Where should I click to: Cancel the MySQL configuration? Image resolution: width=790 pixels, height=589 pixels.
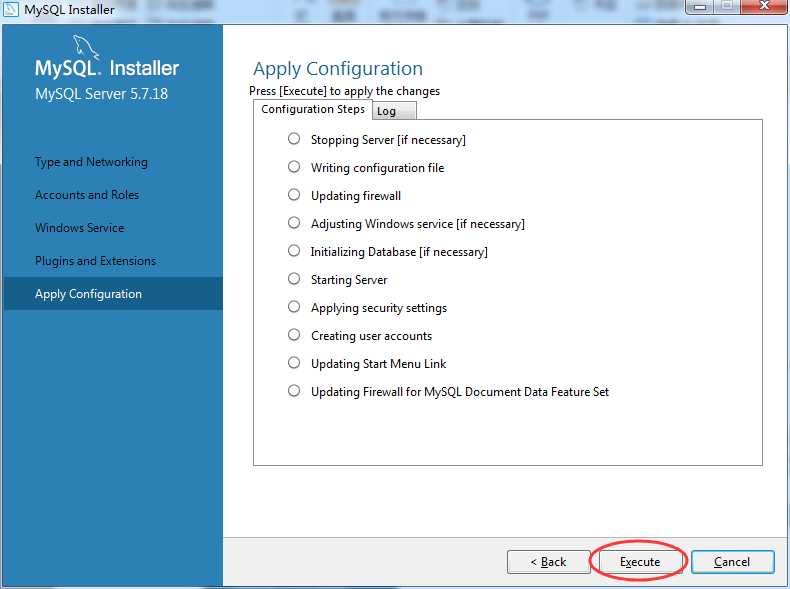coord(733,561)
